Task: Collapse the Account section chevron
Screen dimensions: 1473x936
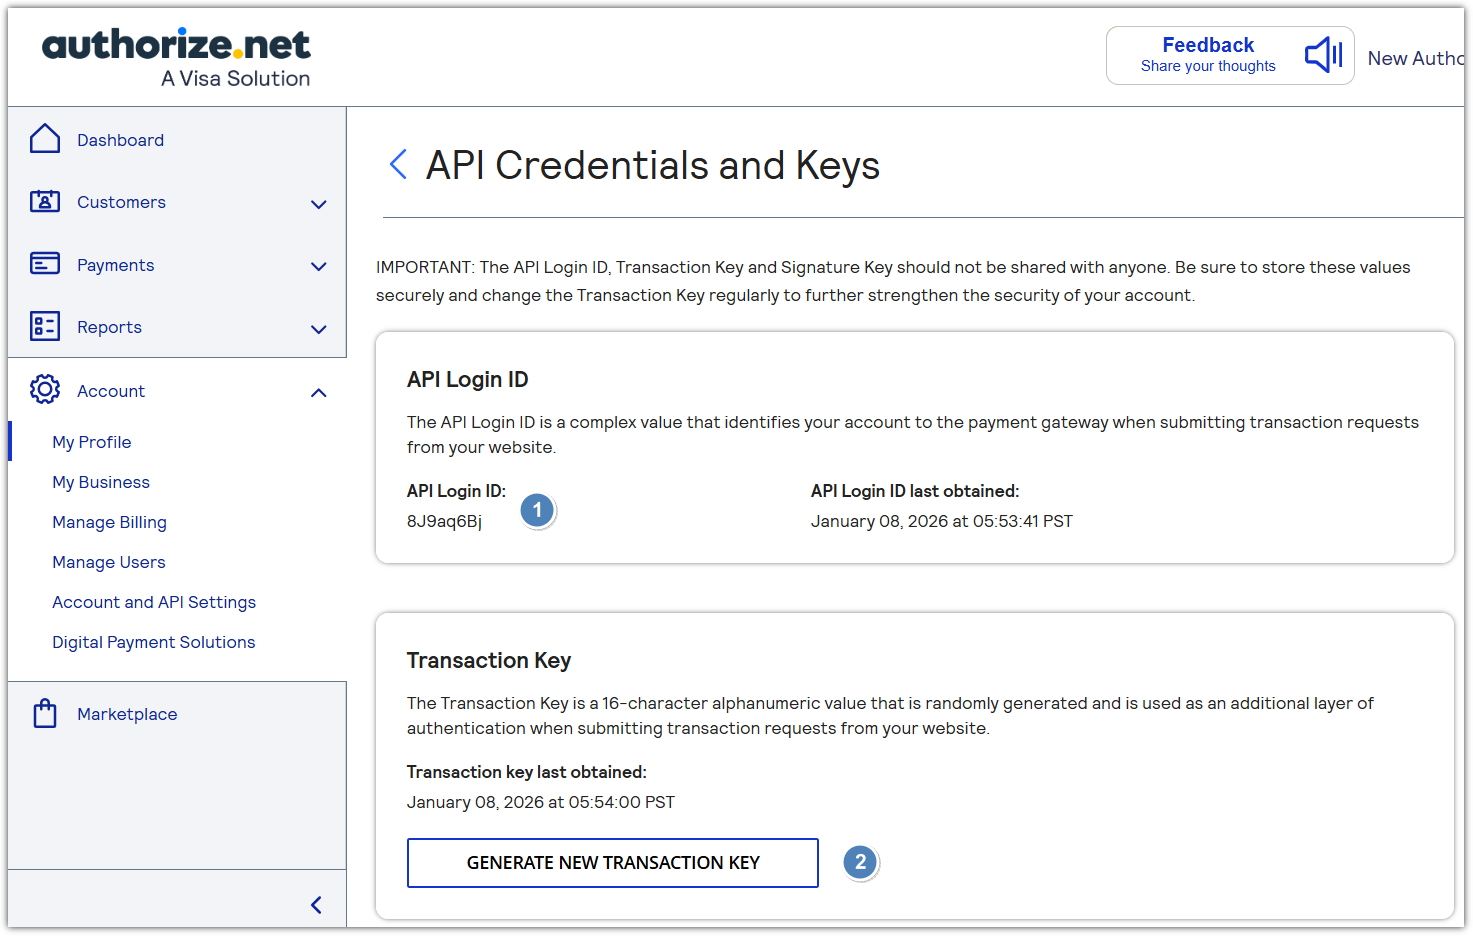Action: coord(319,393)
